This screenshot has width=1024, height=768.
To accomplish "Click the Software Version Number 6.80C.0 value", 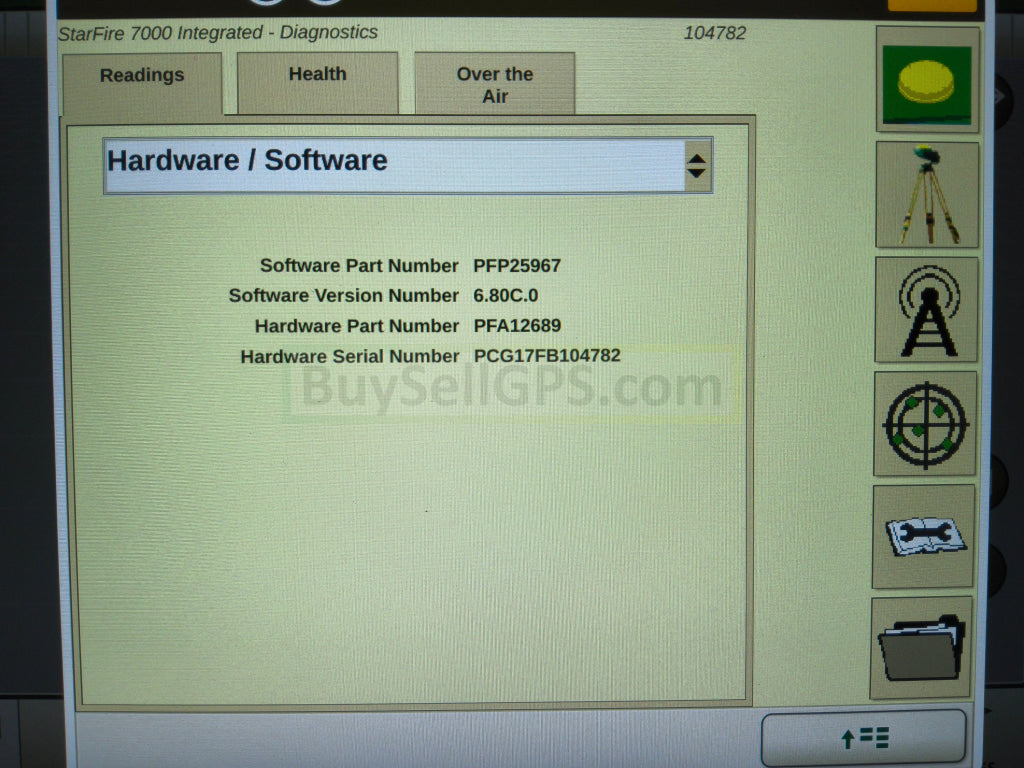I will tap(506, 296).
